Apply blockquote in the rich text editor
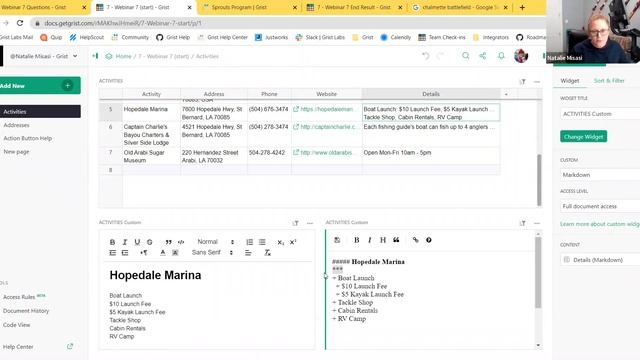This screenshot has width=640, height=360. coord(168,242)
